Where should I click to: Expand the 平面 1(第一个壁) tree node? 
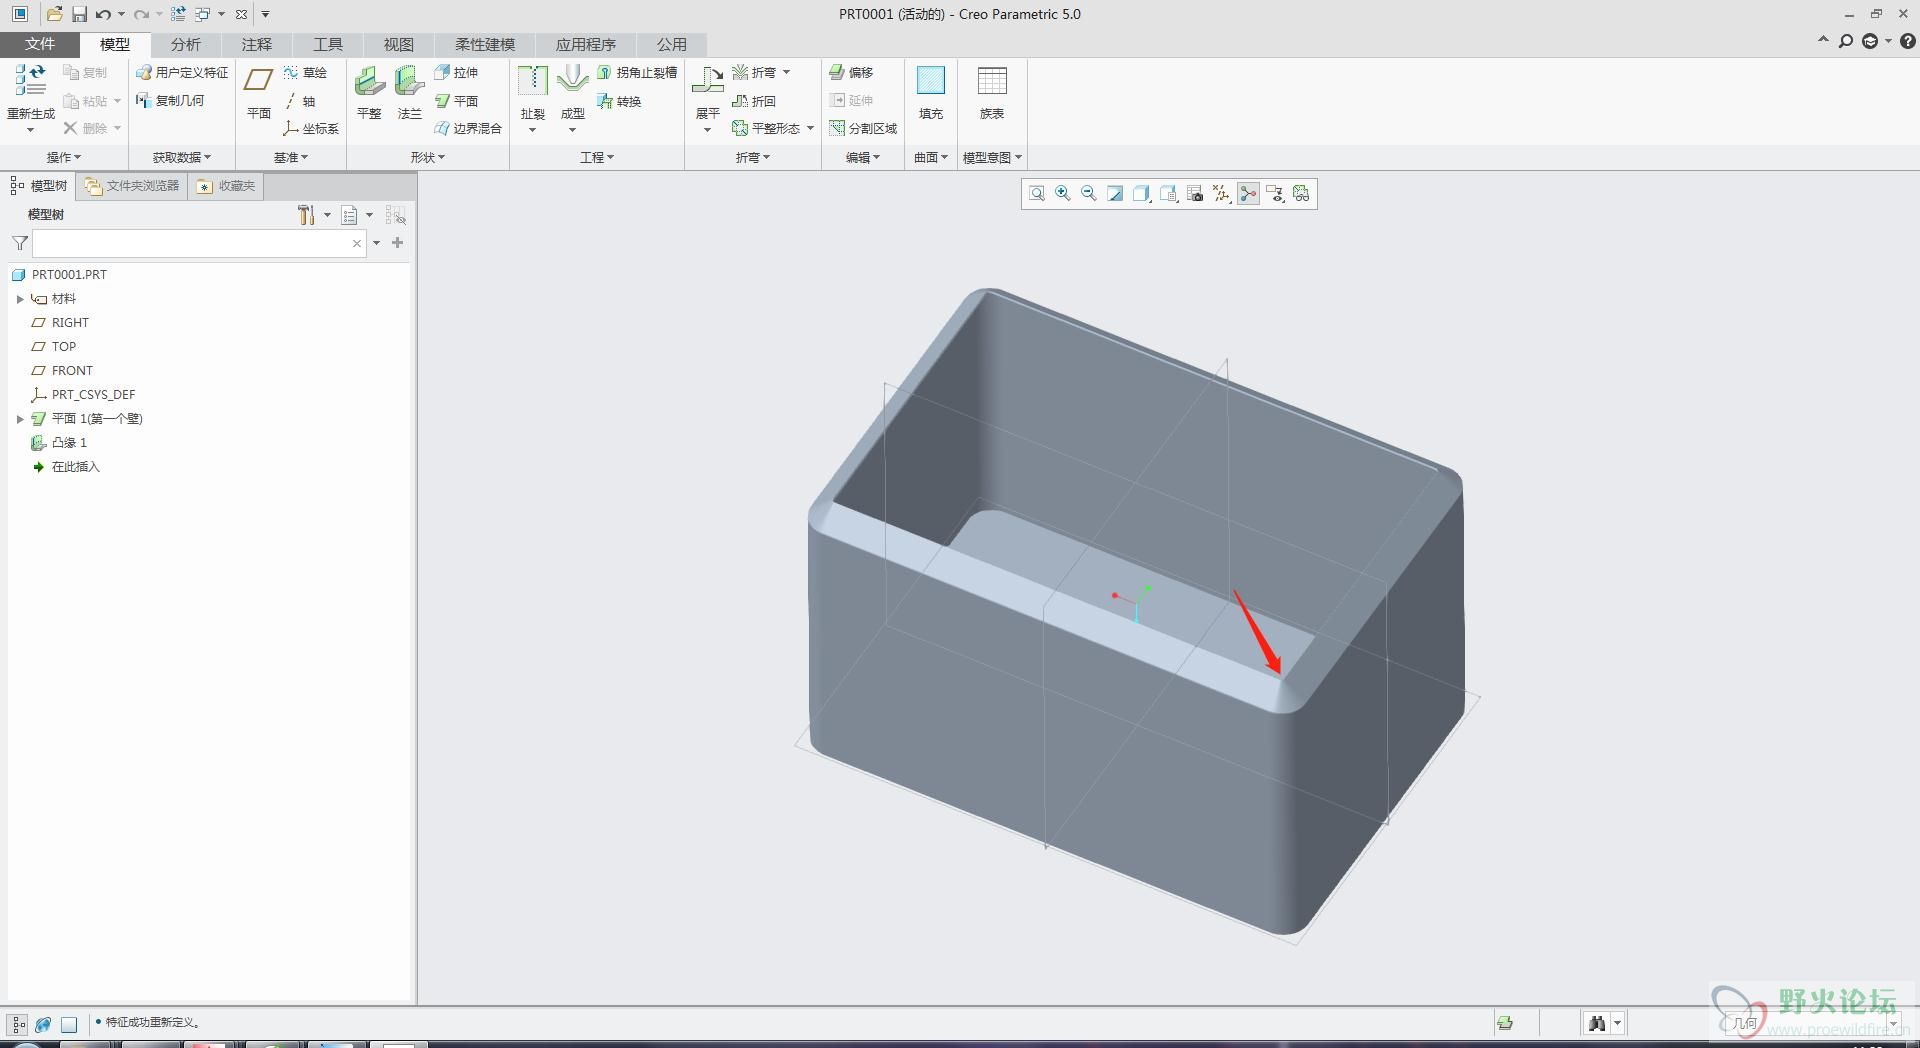(20, 419)
